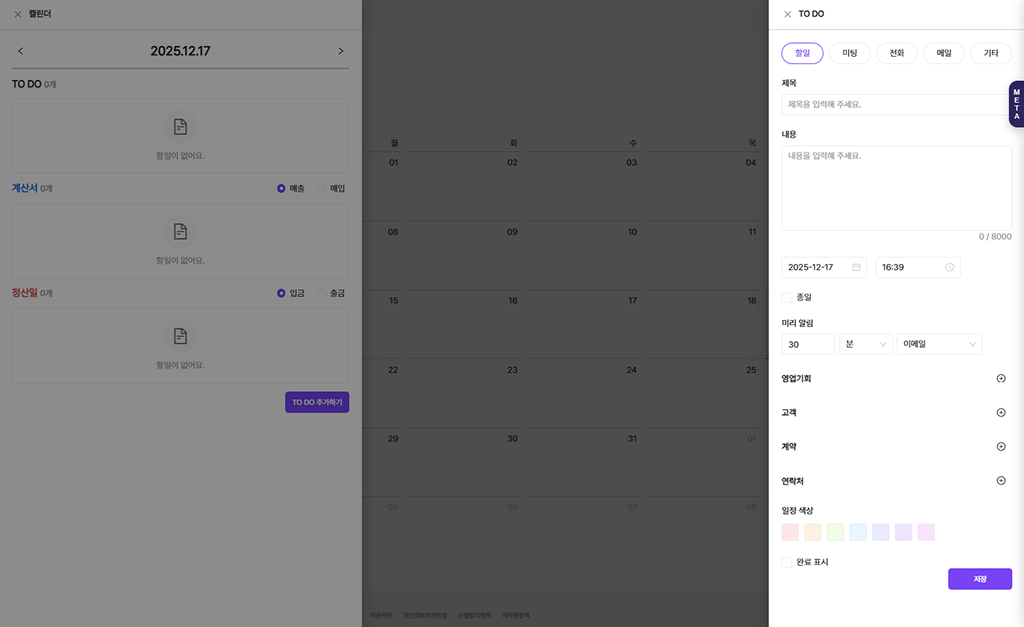Check the 완료 표시 checkbox
Screen dimensions: 1024x627
[787, 562]
